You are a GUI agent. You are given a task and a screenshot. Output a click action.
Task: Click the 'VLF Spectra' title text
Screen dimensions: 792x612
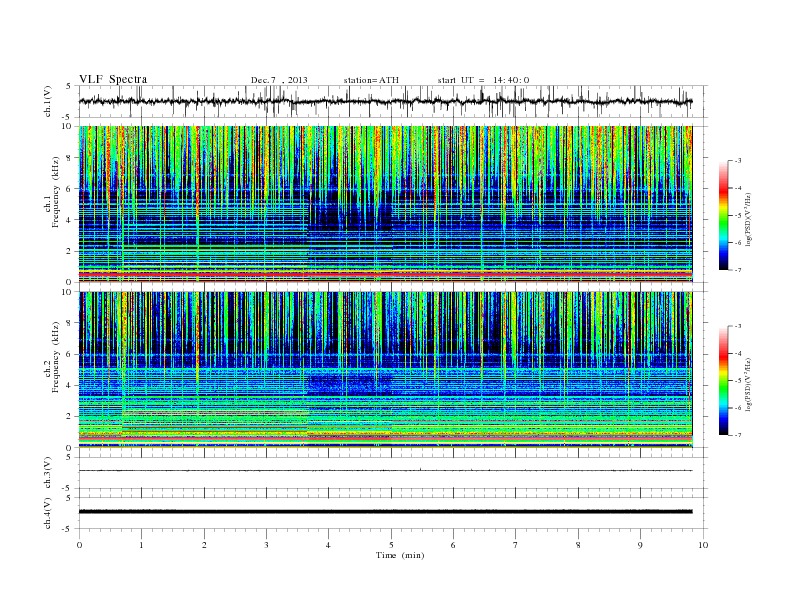tap(113, 79)
